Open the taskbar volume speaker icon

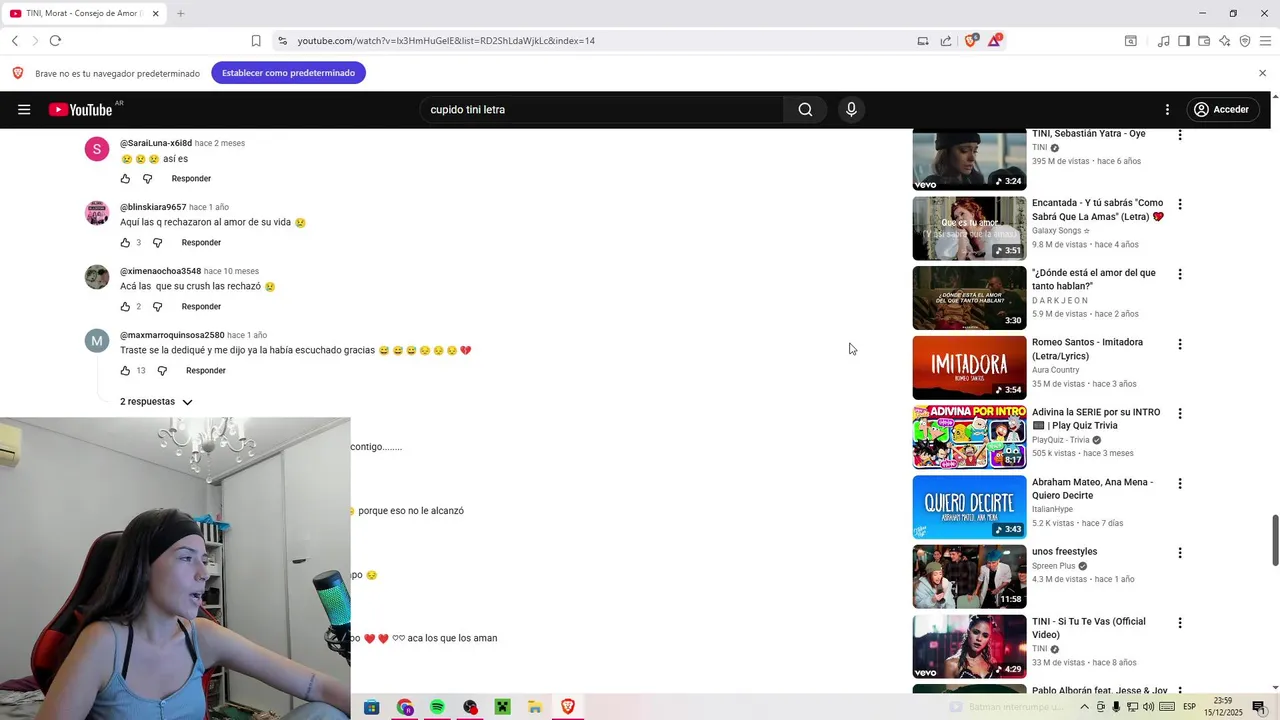pos(1148,707)
